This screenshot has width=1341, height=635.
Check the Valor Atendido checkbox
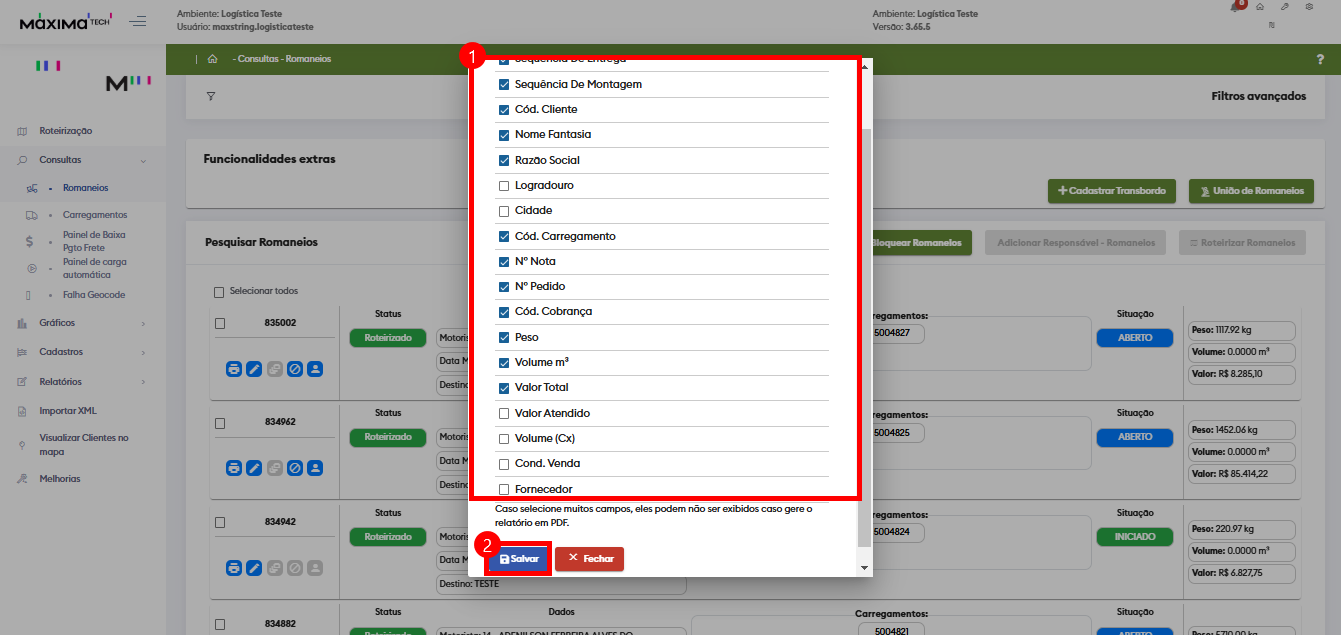point(504,413)
